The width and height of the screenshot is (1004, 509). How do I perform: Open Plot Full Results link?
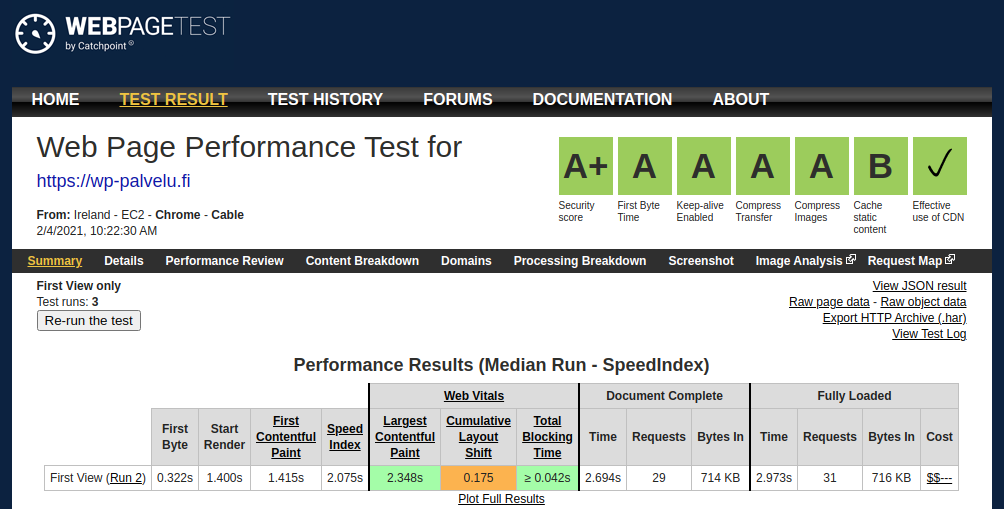(501, 499)
